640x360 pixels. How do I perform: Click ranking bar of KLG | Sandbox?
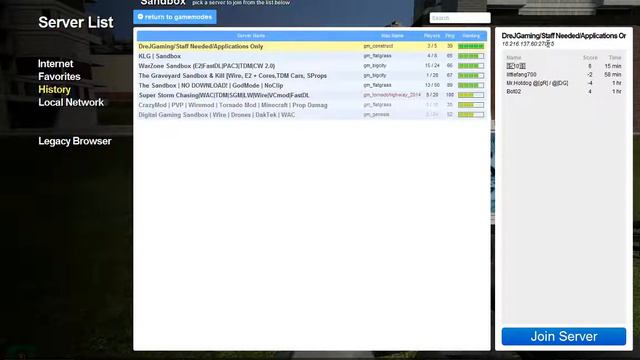[x=471, y=56]
